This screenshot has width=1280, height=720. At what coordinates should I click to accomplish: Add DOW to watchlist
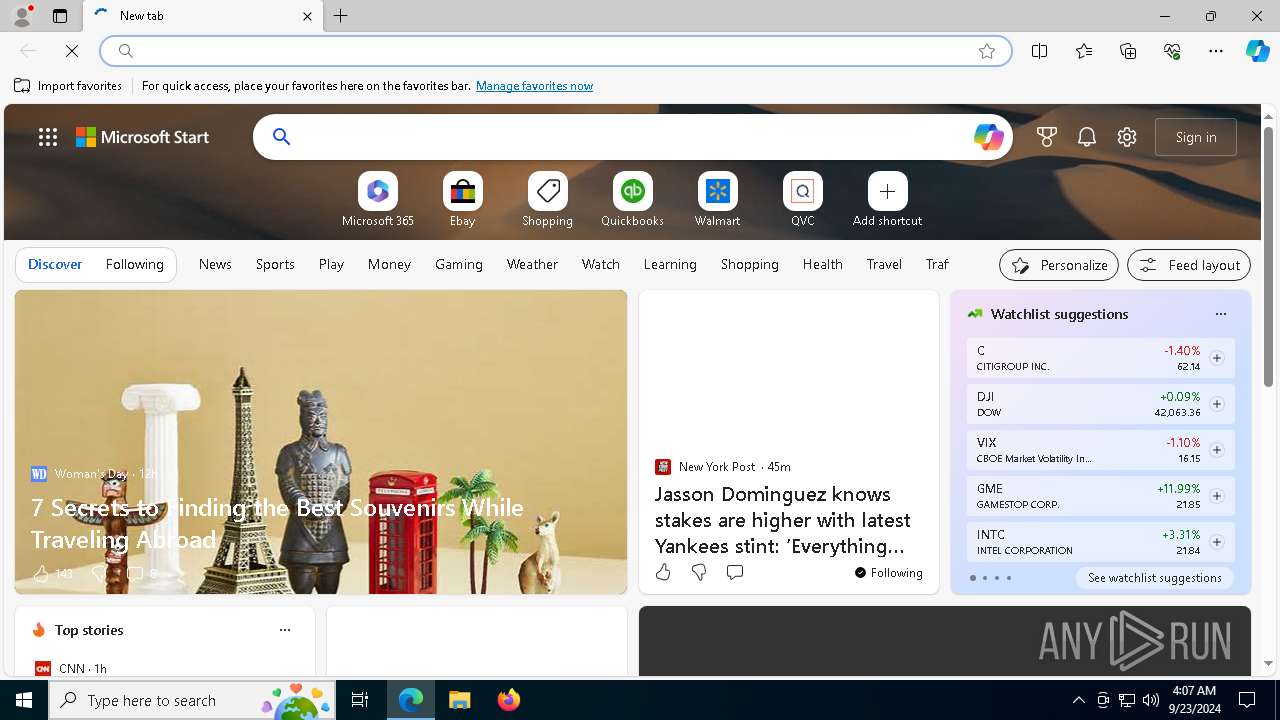1216,404
